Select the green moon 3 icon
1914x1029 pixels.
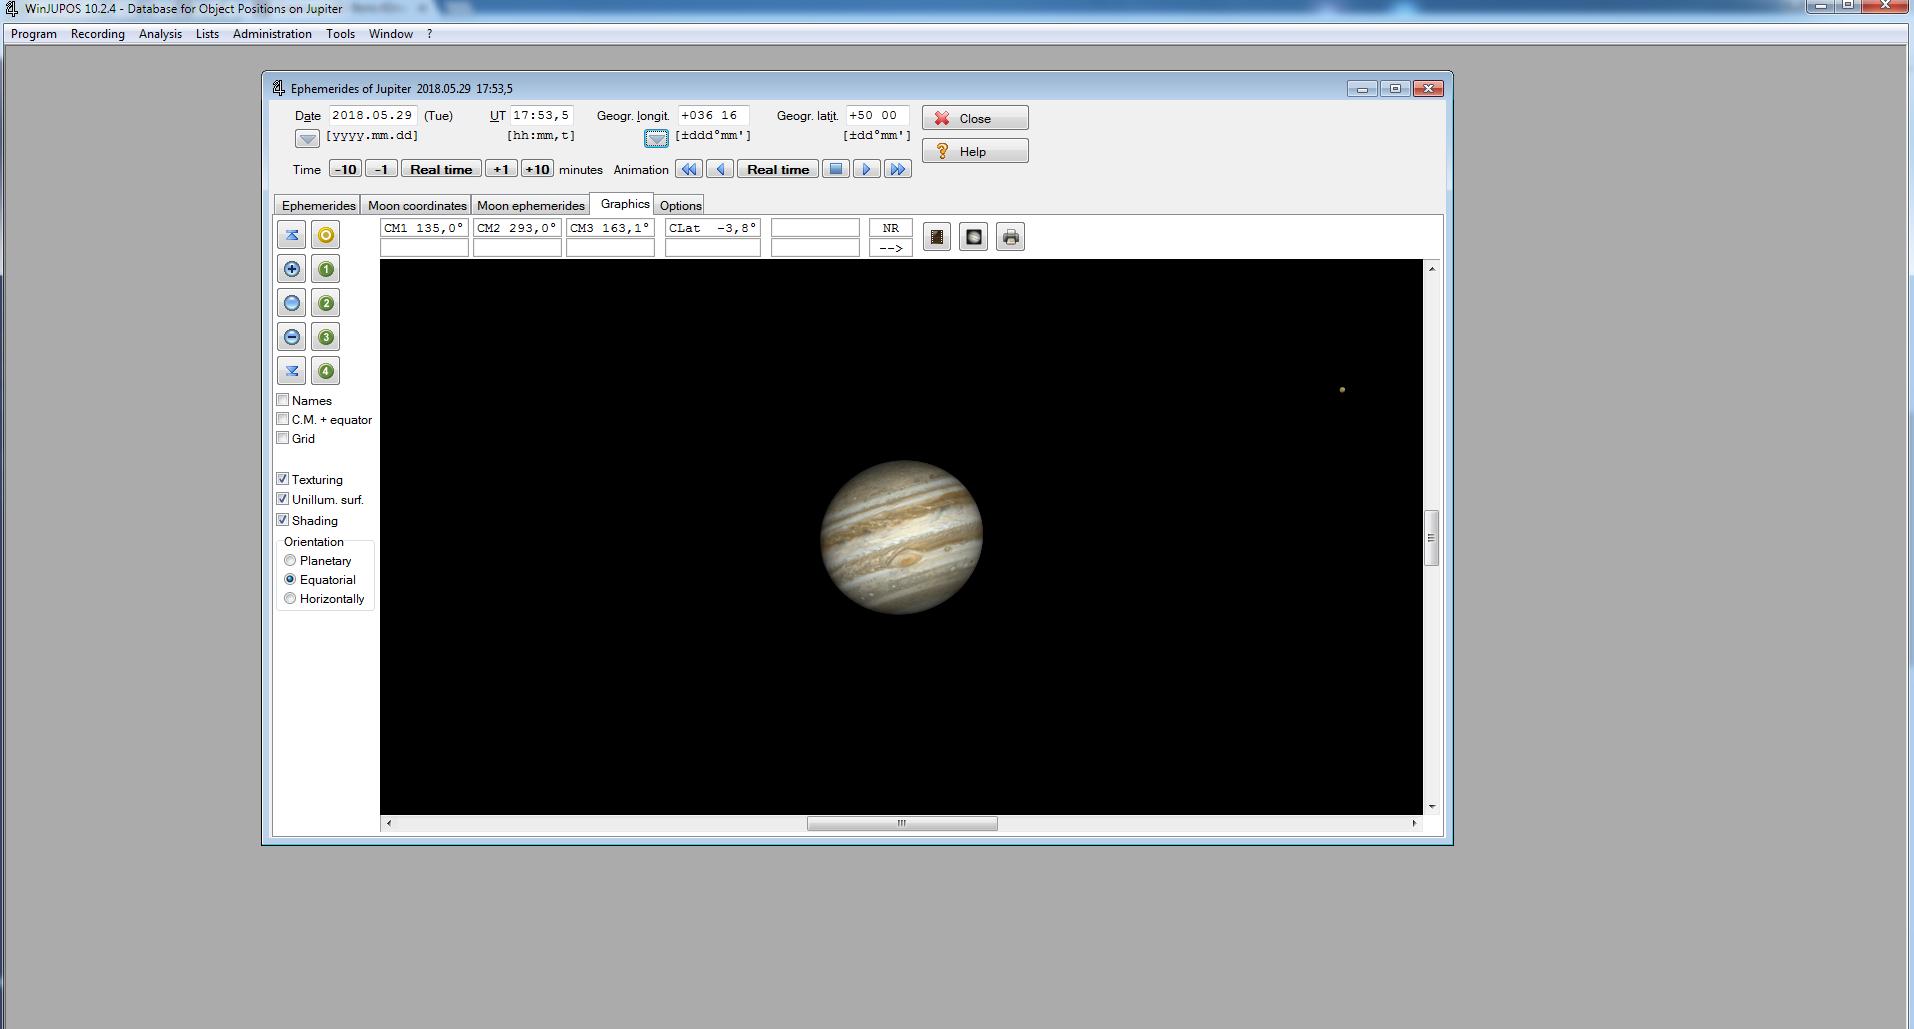[x=326, y=337]
